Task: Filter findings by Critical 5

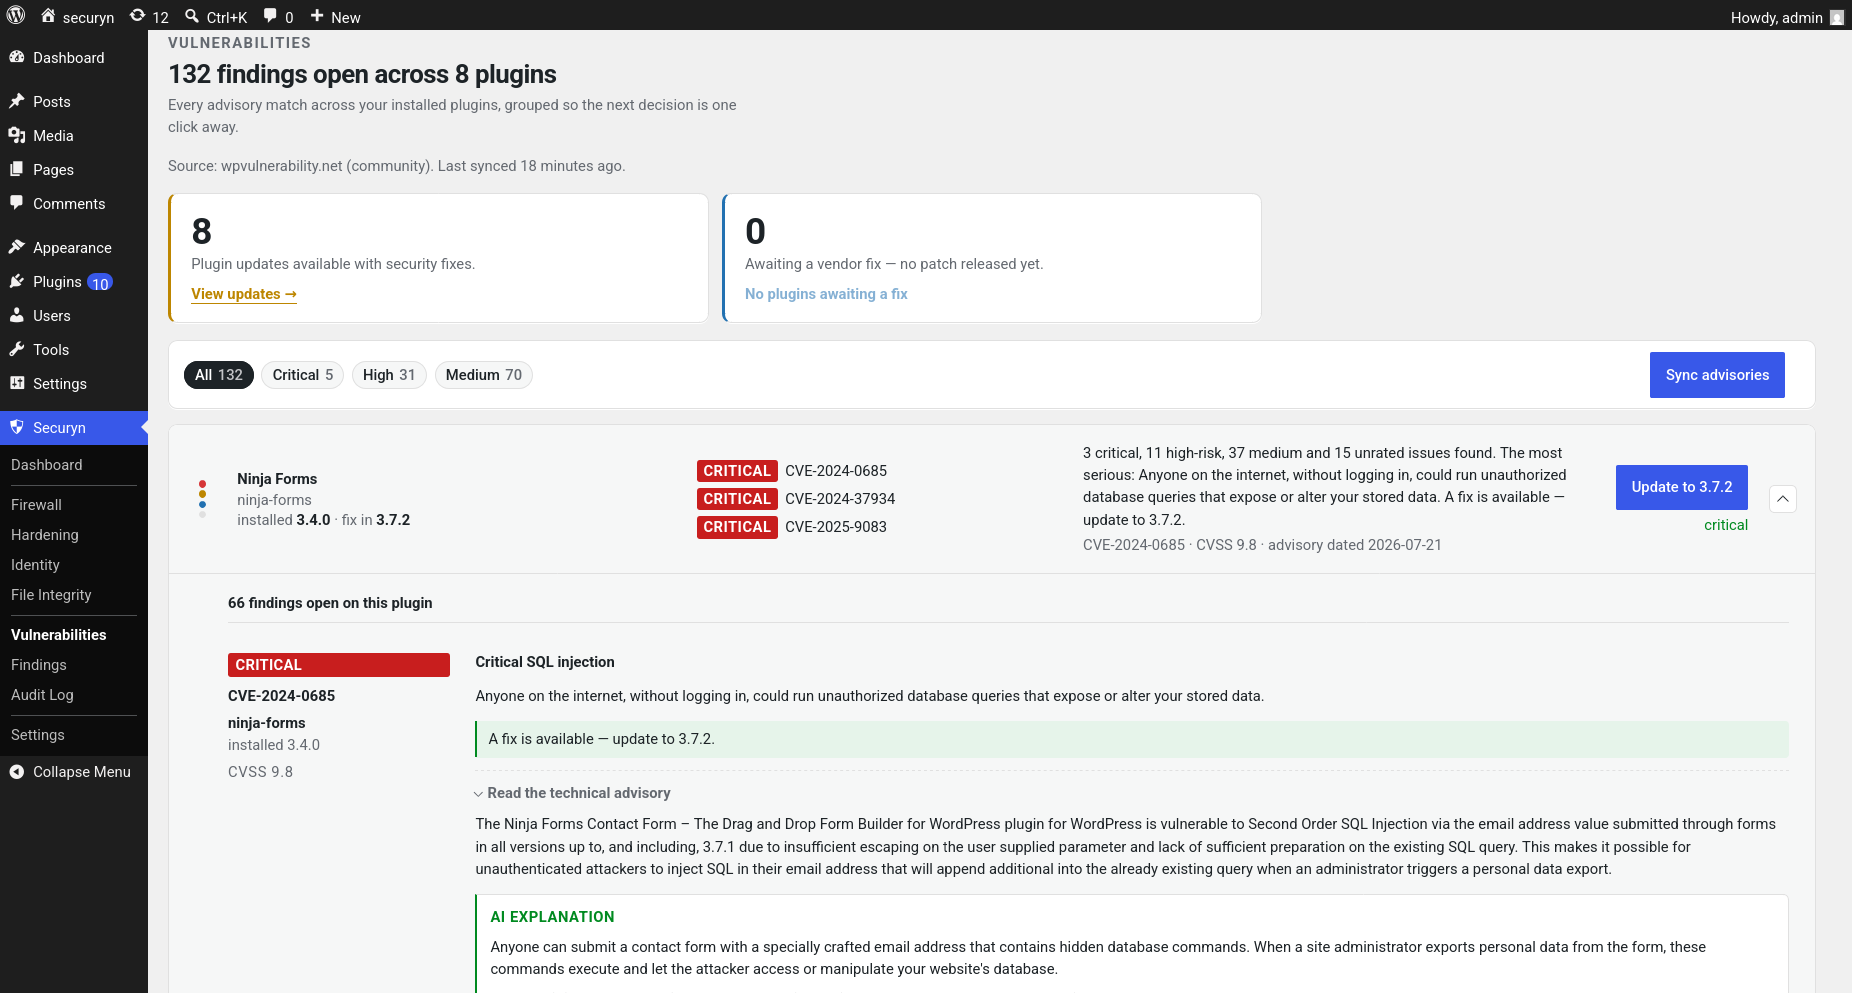Action: tap(303, 375)
